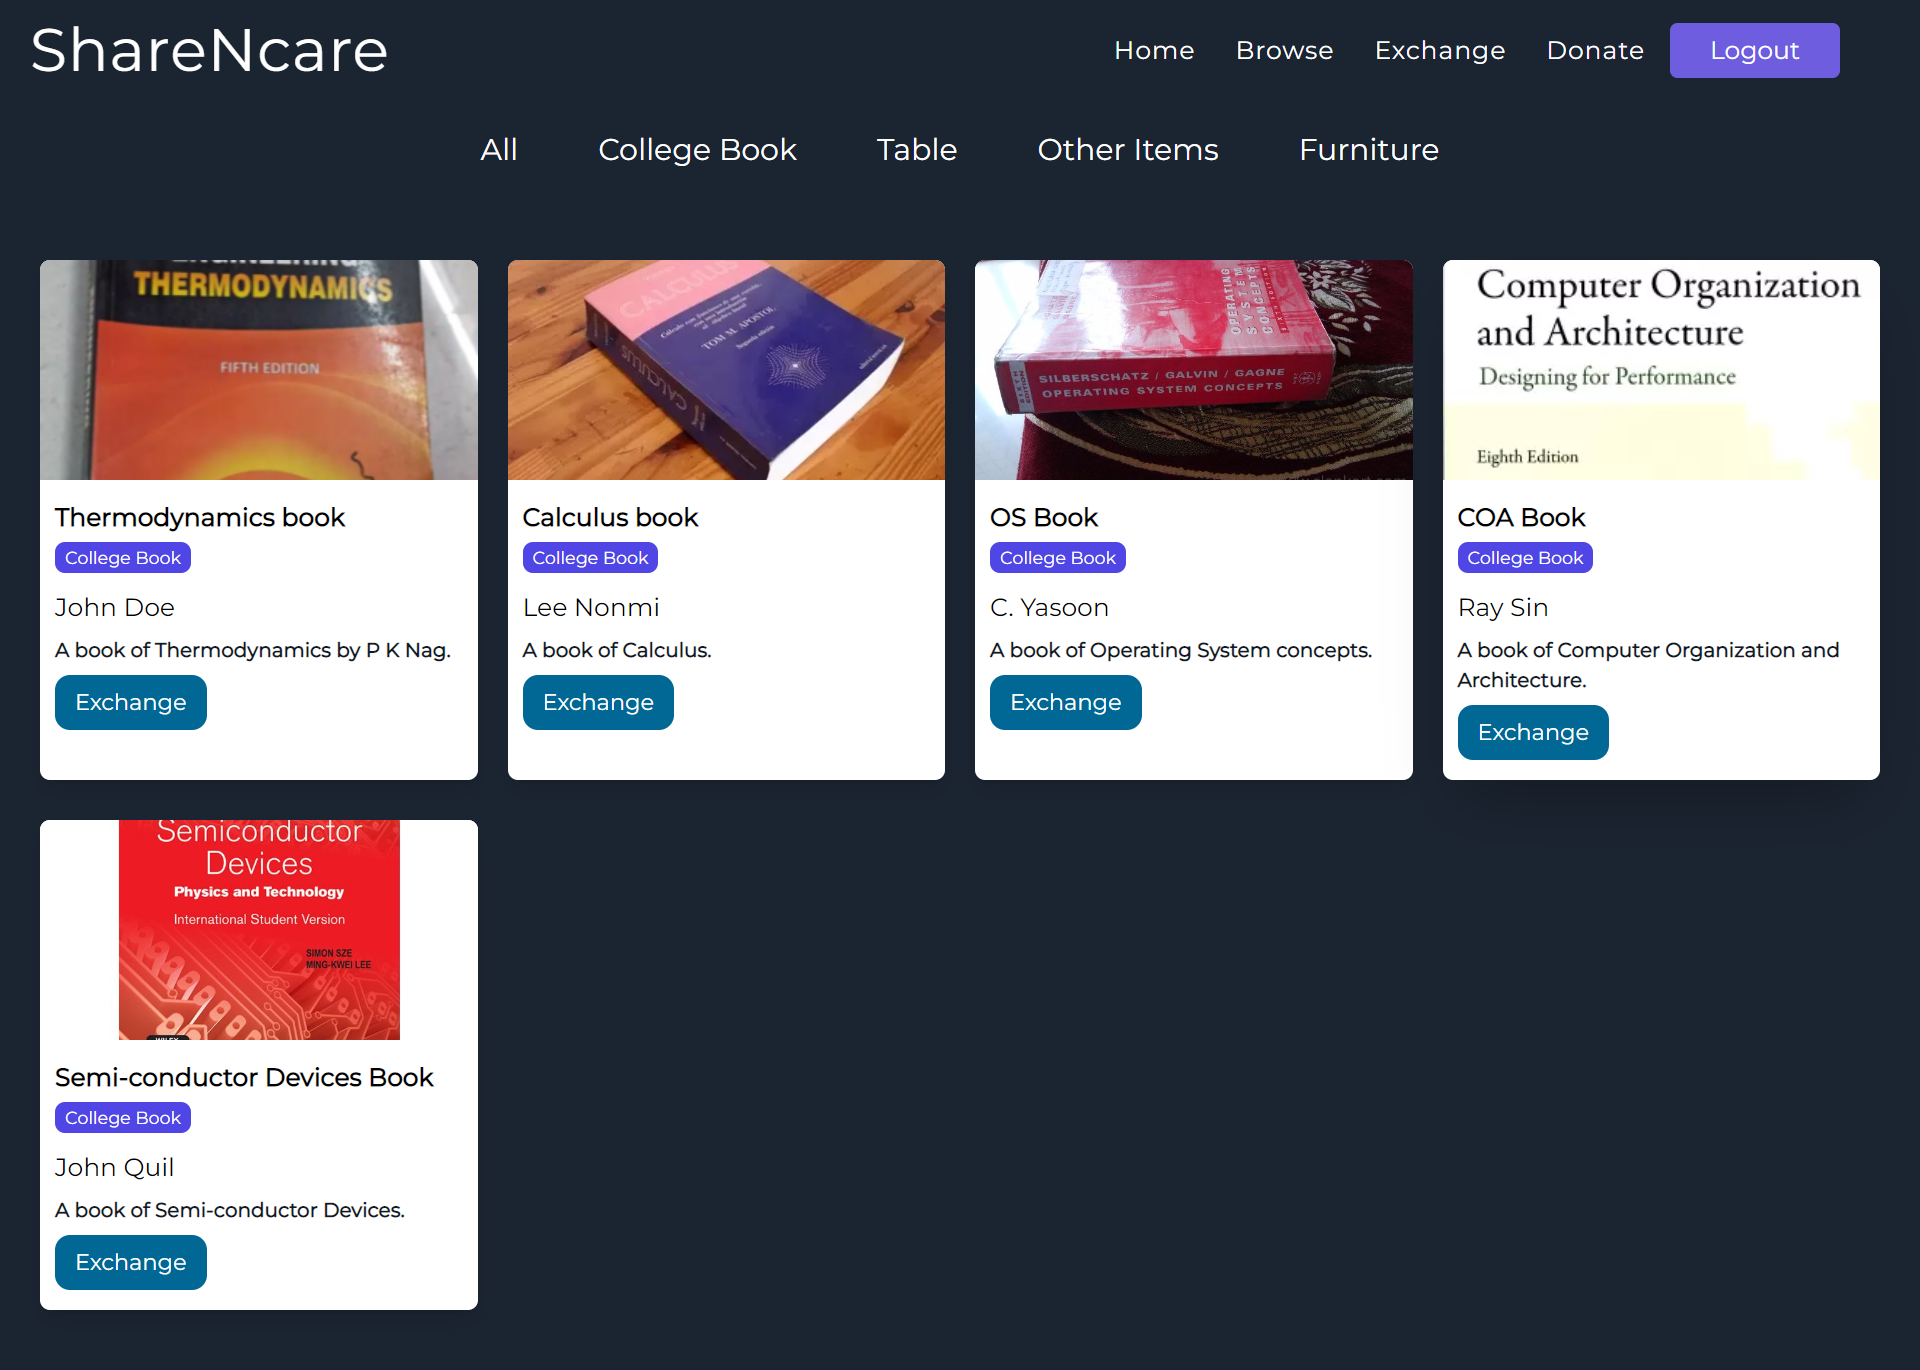Viewport: 1920px width, 1370px height.
Task: Click the ShareNcare logo text
Action: click(x=209, y=50)
